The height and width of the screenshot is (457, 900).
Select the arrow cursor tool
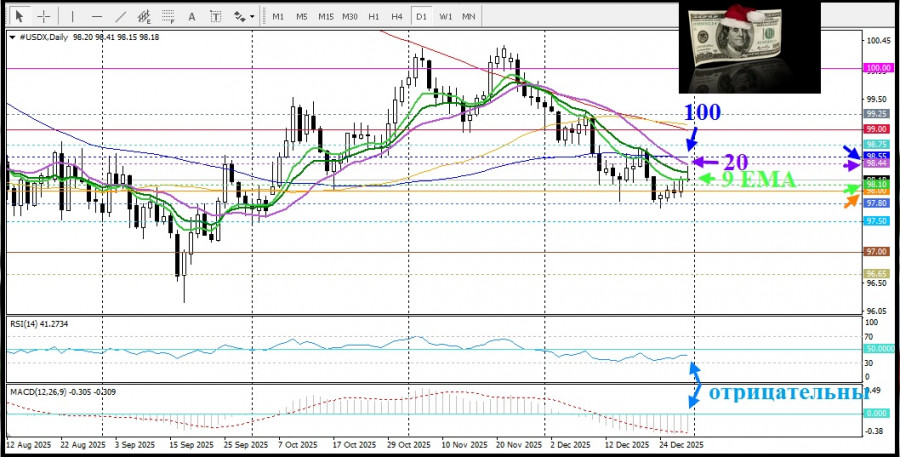18,17
